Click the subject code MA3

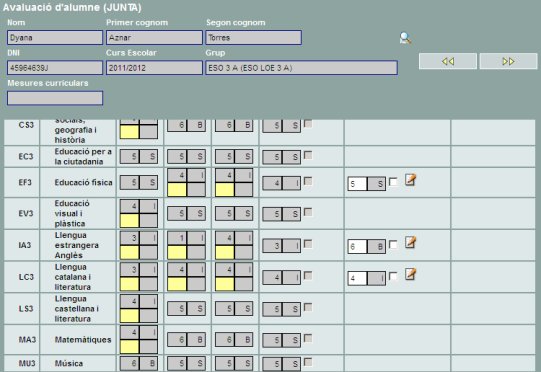(x=27, y=340)
